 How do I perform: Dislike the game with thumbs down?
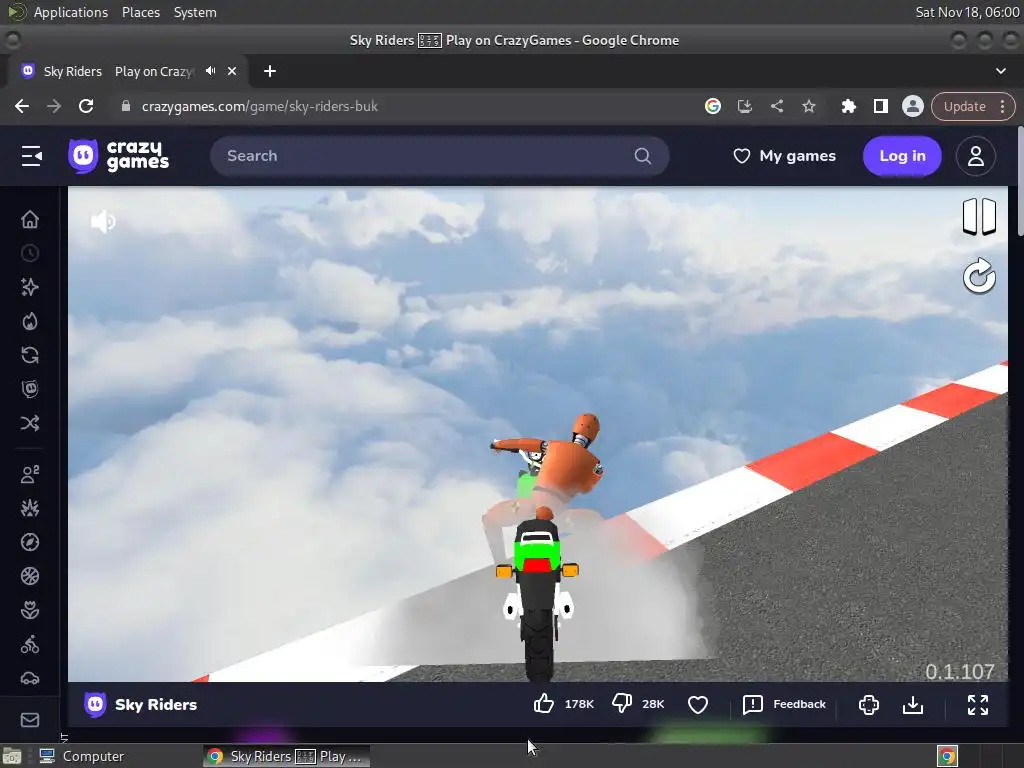point(622,704)
